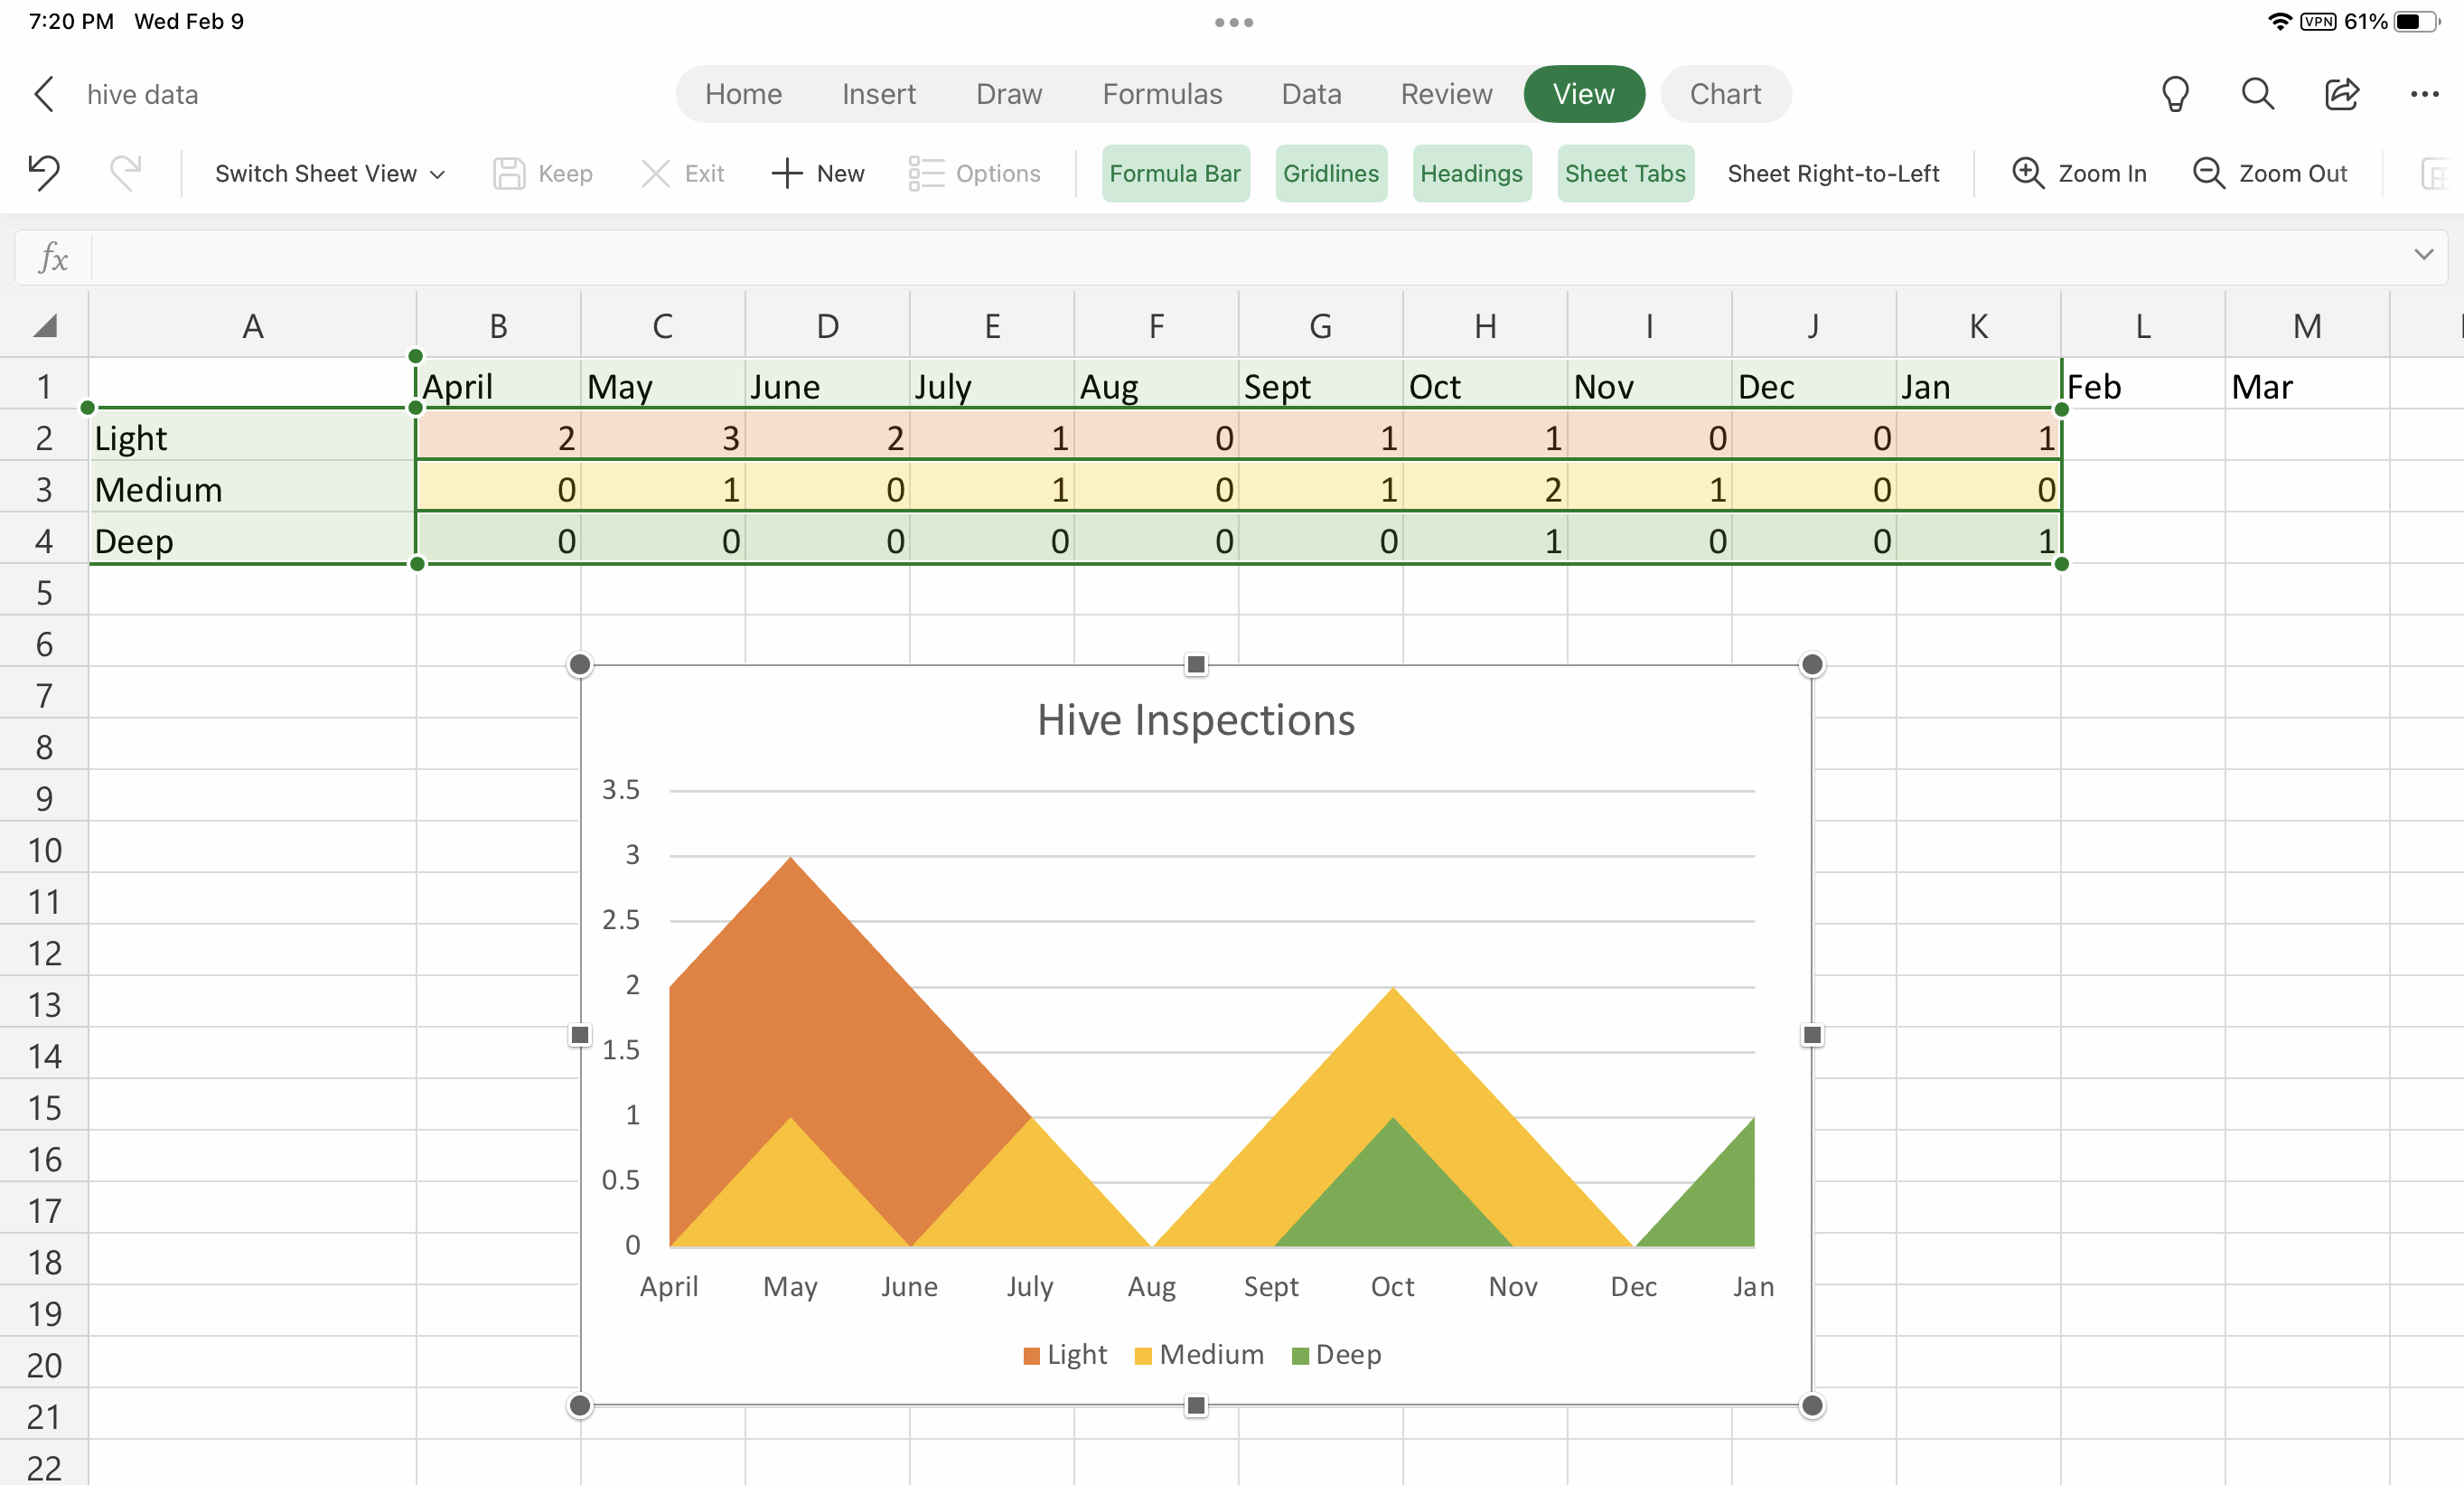This screenshot has width=2464, height=1485.
Task: Toggle Sheet Tabs display
Action: tap(1625, 173)
